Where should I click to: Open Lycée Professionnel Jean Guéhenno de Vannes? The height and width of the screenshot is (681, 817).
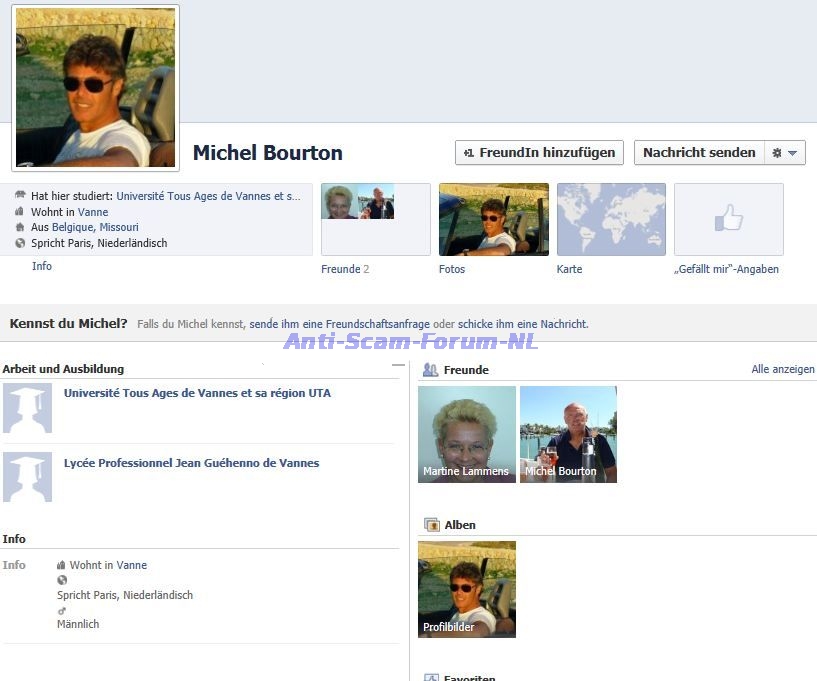[191, 463]
